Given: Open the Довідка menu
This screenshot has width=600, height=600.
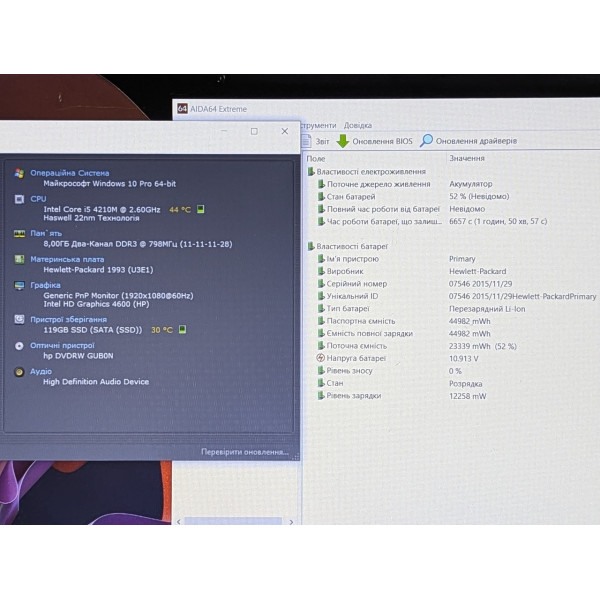Looking at the screenshot, I should tap(357, 126).
